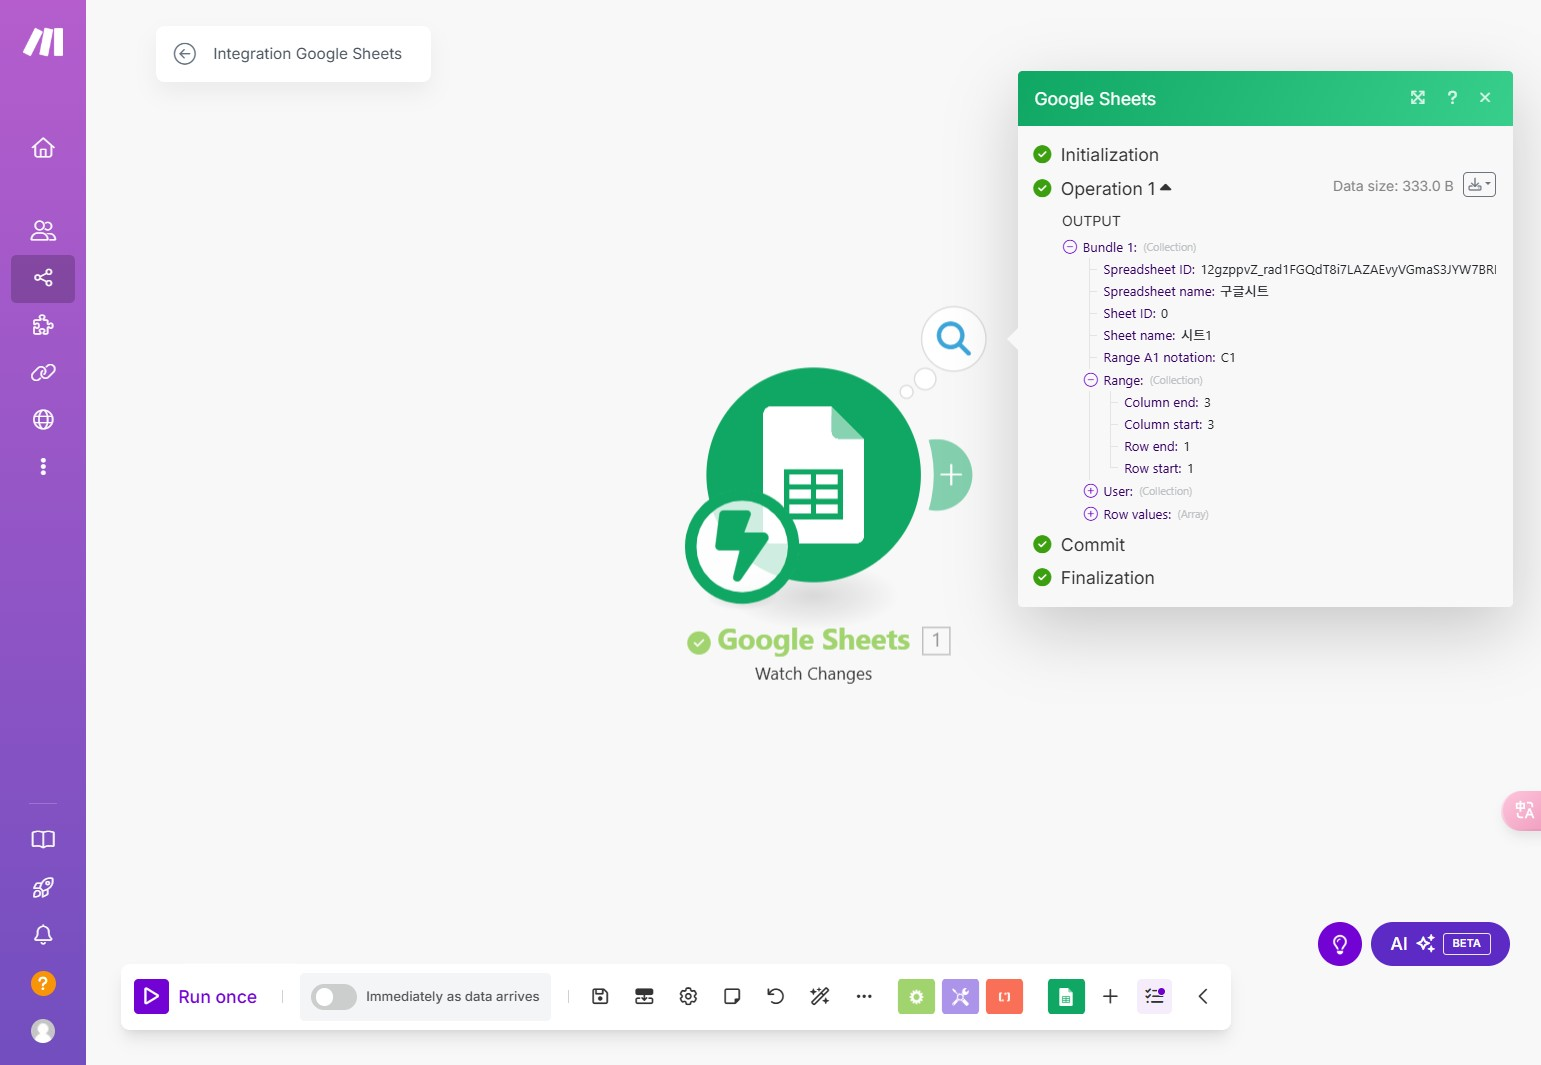Open the Webhooks globe icon in sidebar
This screenshot has width=1541, height=1065.
(x=43, y=420)
